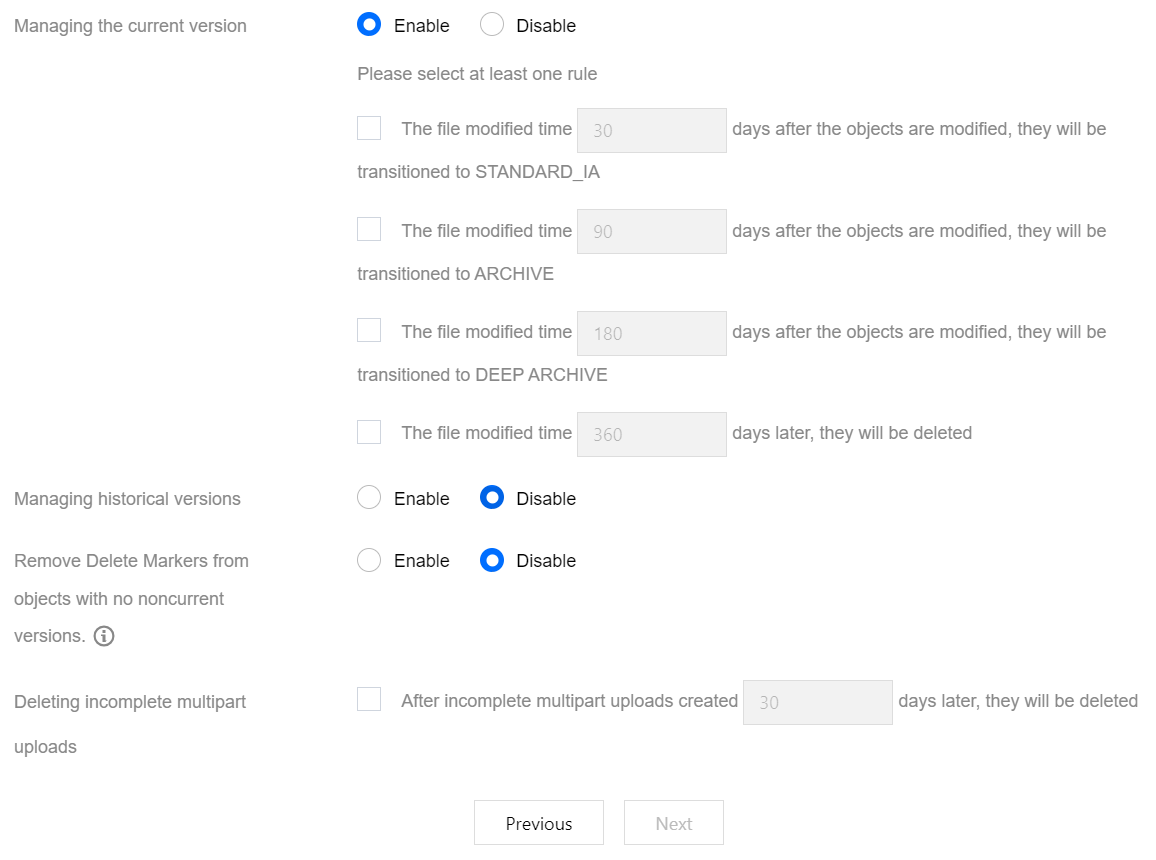Select Disable for managing the current version
Image resolution: width=1156 pixels, height=860 pixels.
(492, 25)
